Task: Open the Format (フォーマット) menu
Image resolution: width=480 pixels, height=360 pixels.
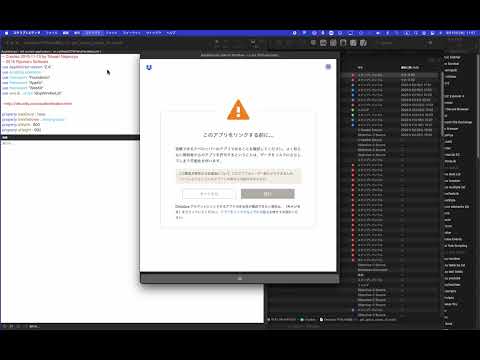Action: pyautogui.click(x=132, y=33)
